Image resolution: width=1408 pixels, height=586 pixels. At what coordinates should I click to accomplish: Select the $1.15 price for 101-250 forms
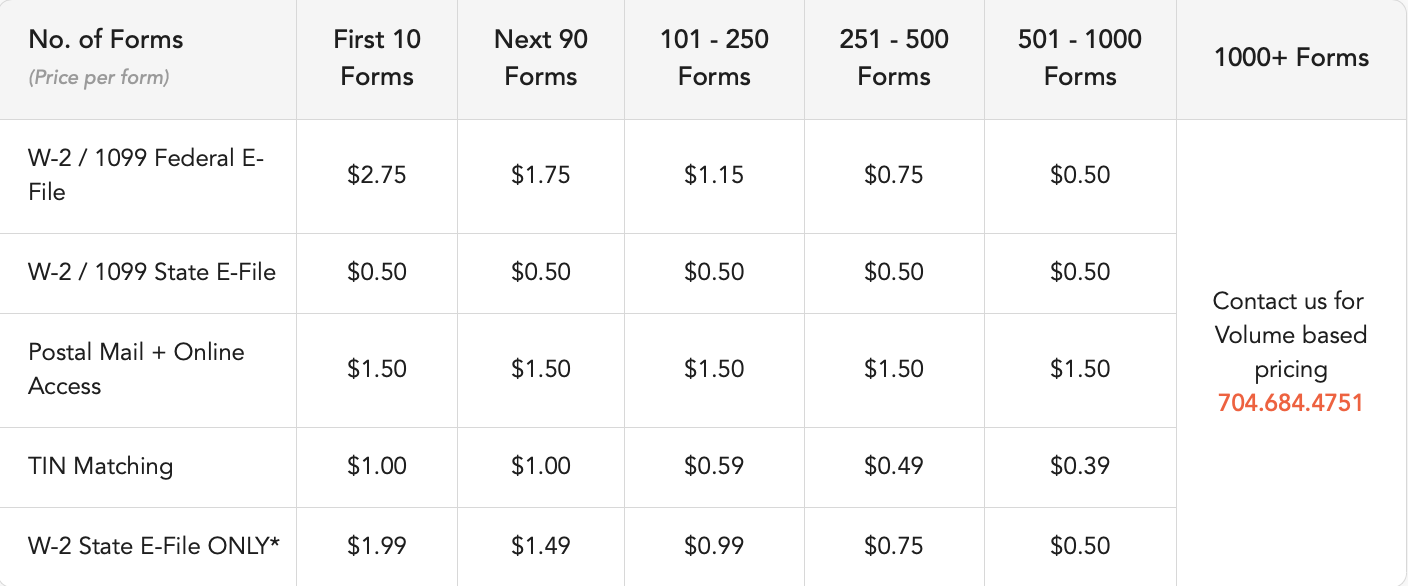point(714,175)
